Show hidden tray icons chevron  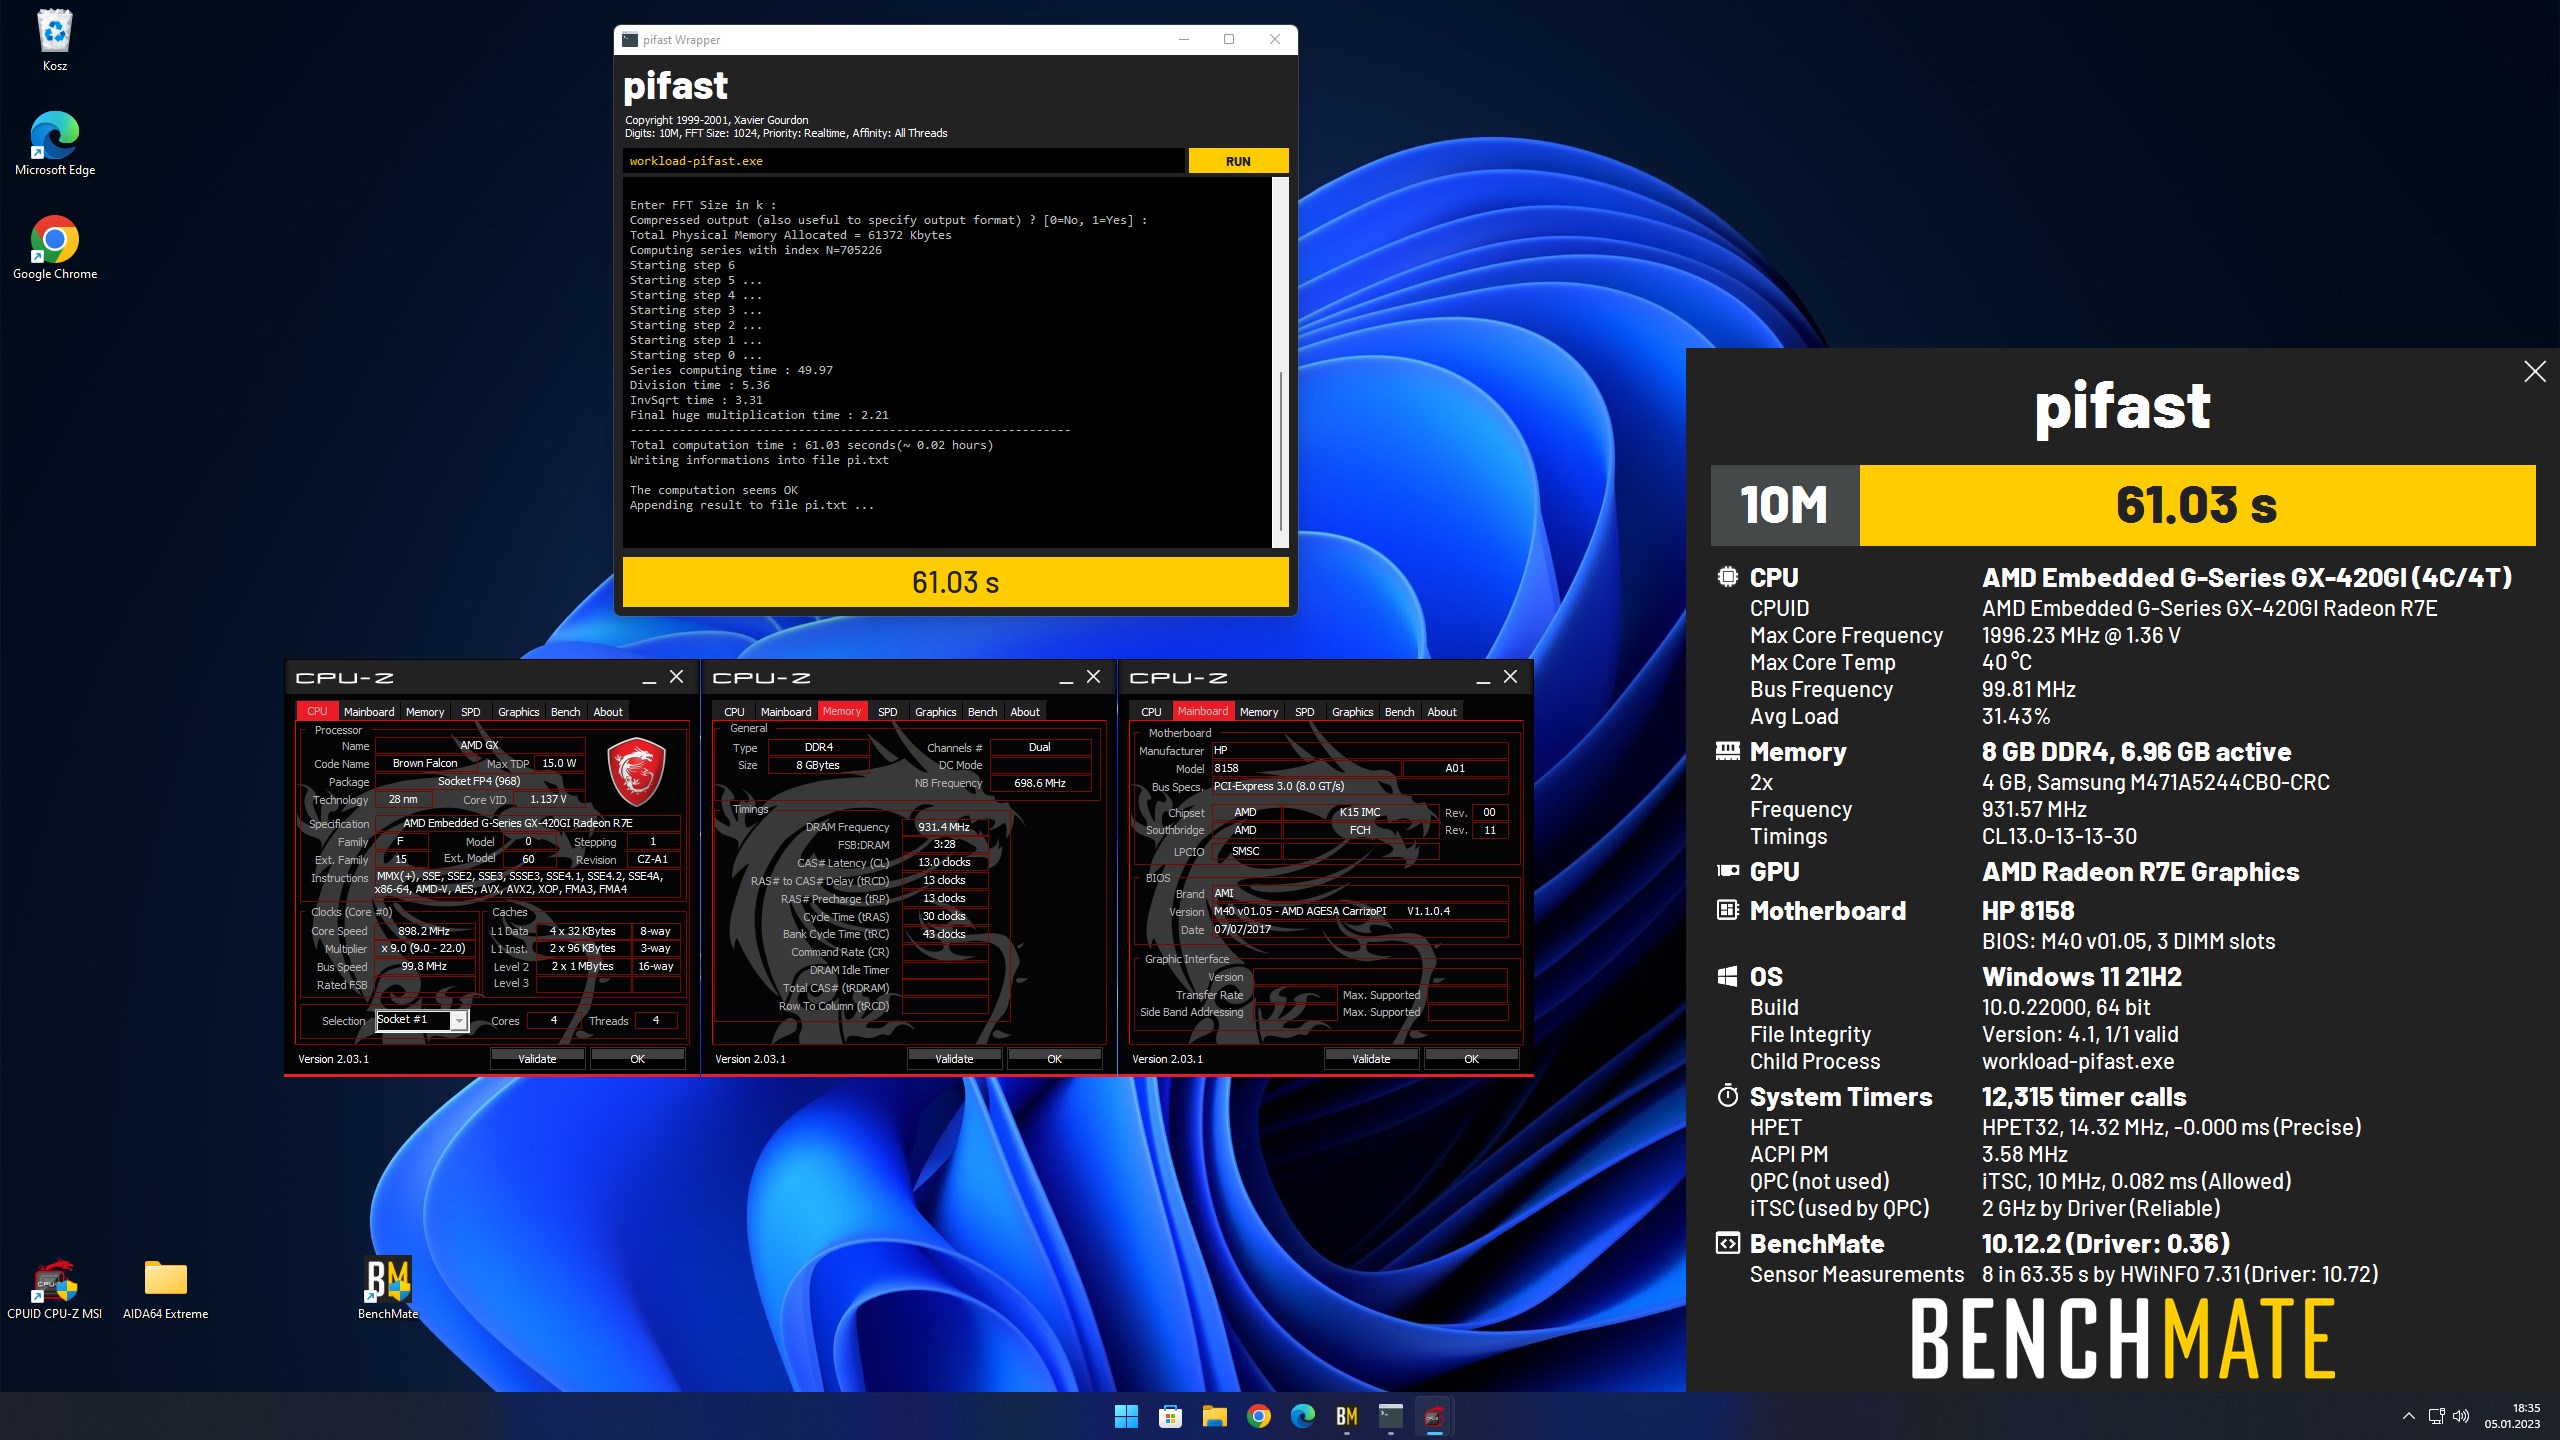(2408, 1416)
